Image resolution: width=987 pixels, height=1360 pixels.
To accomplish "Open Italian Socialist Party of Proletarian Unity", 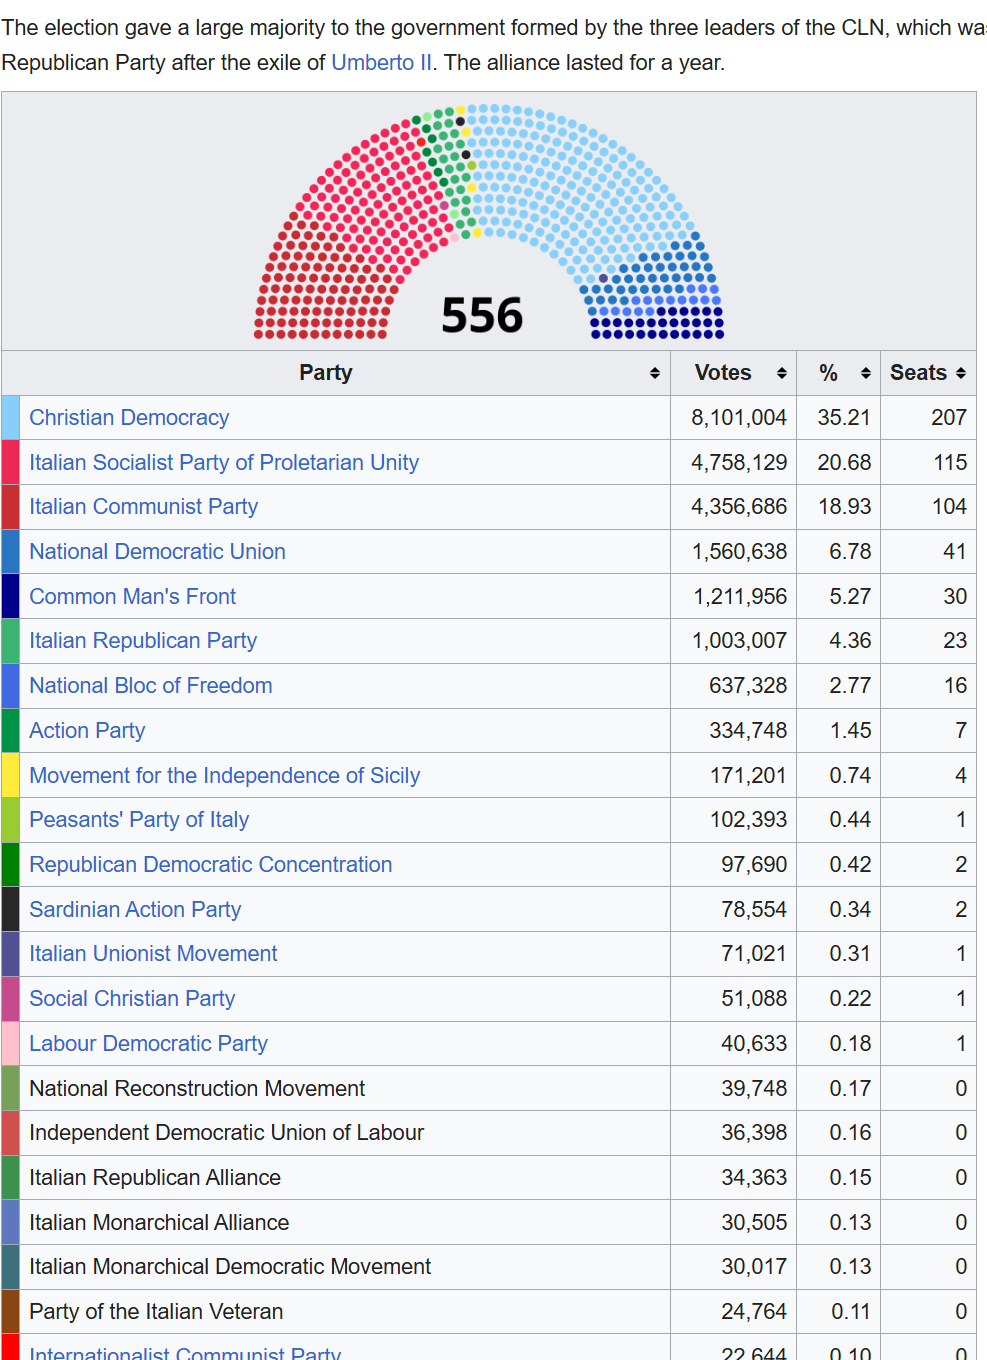I will tap(224, 463).
